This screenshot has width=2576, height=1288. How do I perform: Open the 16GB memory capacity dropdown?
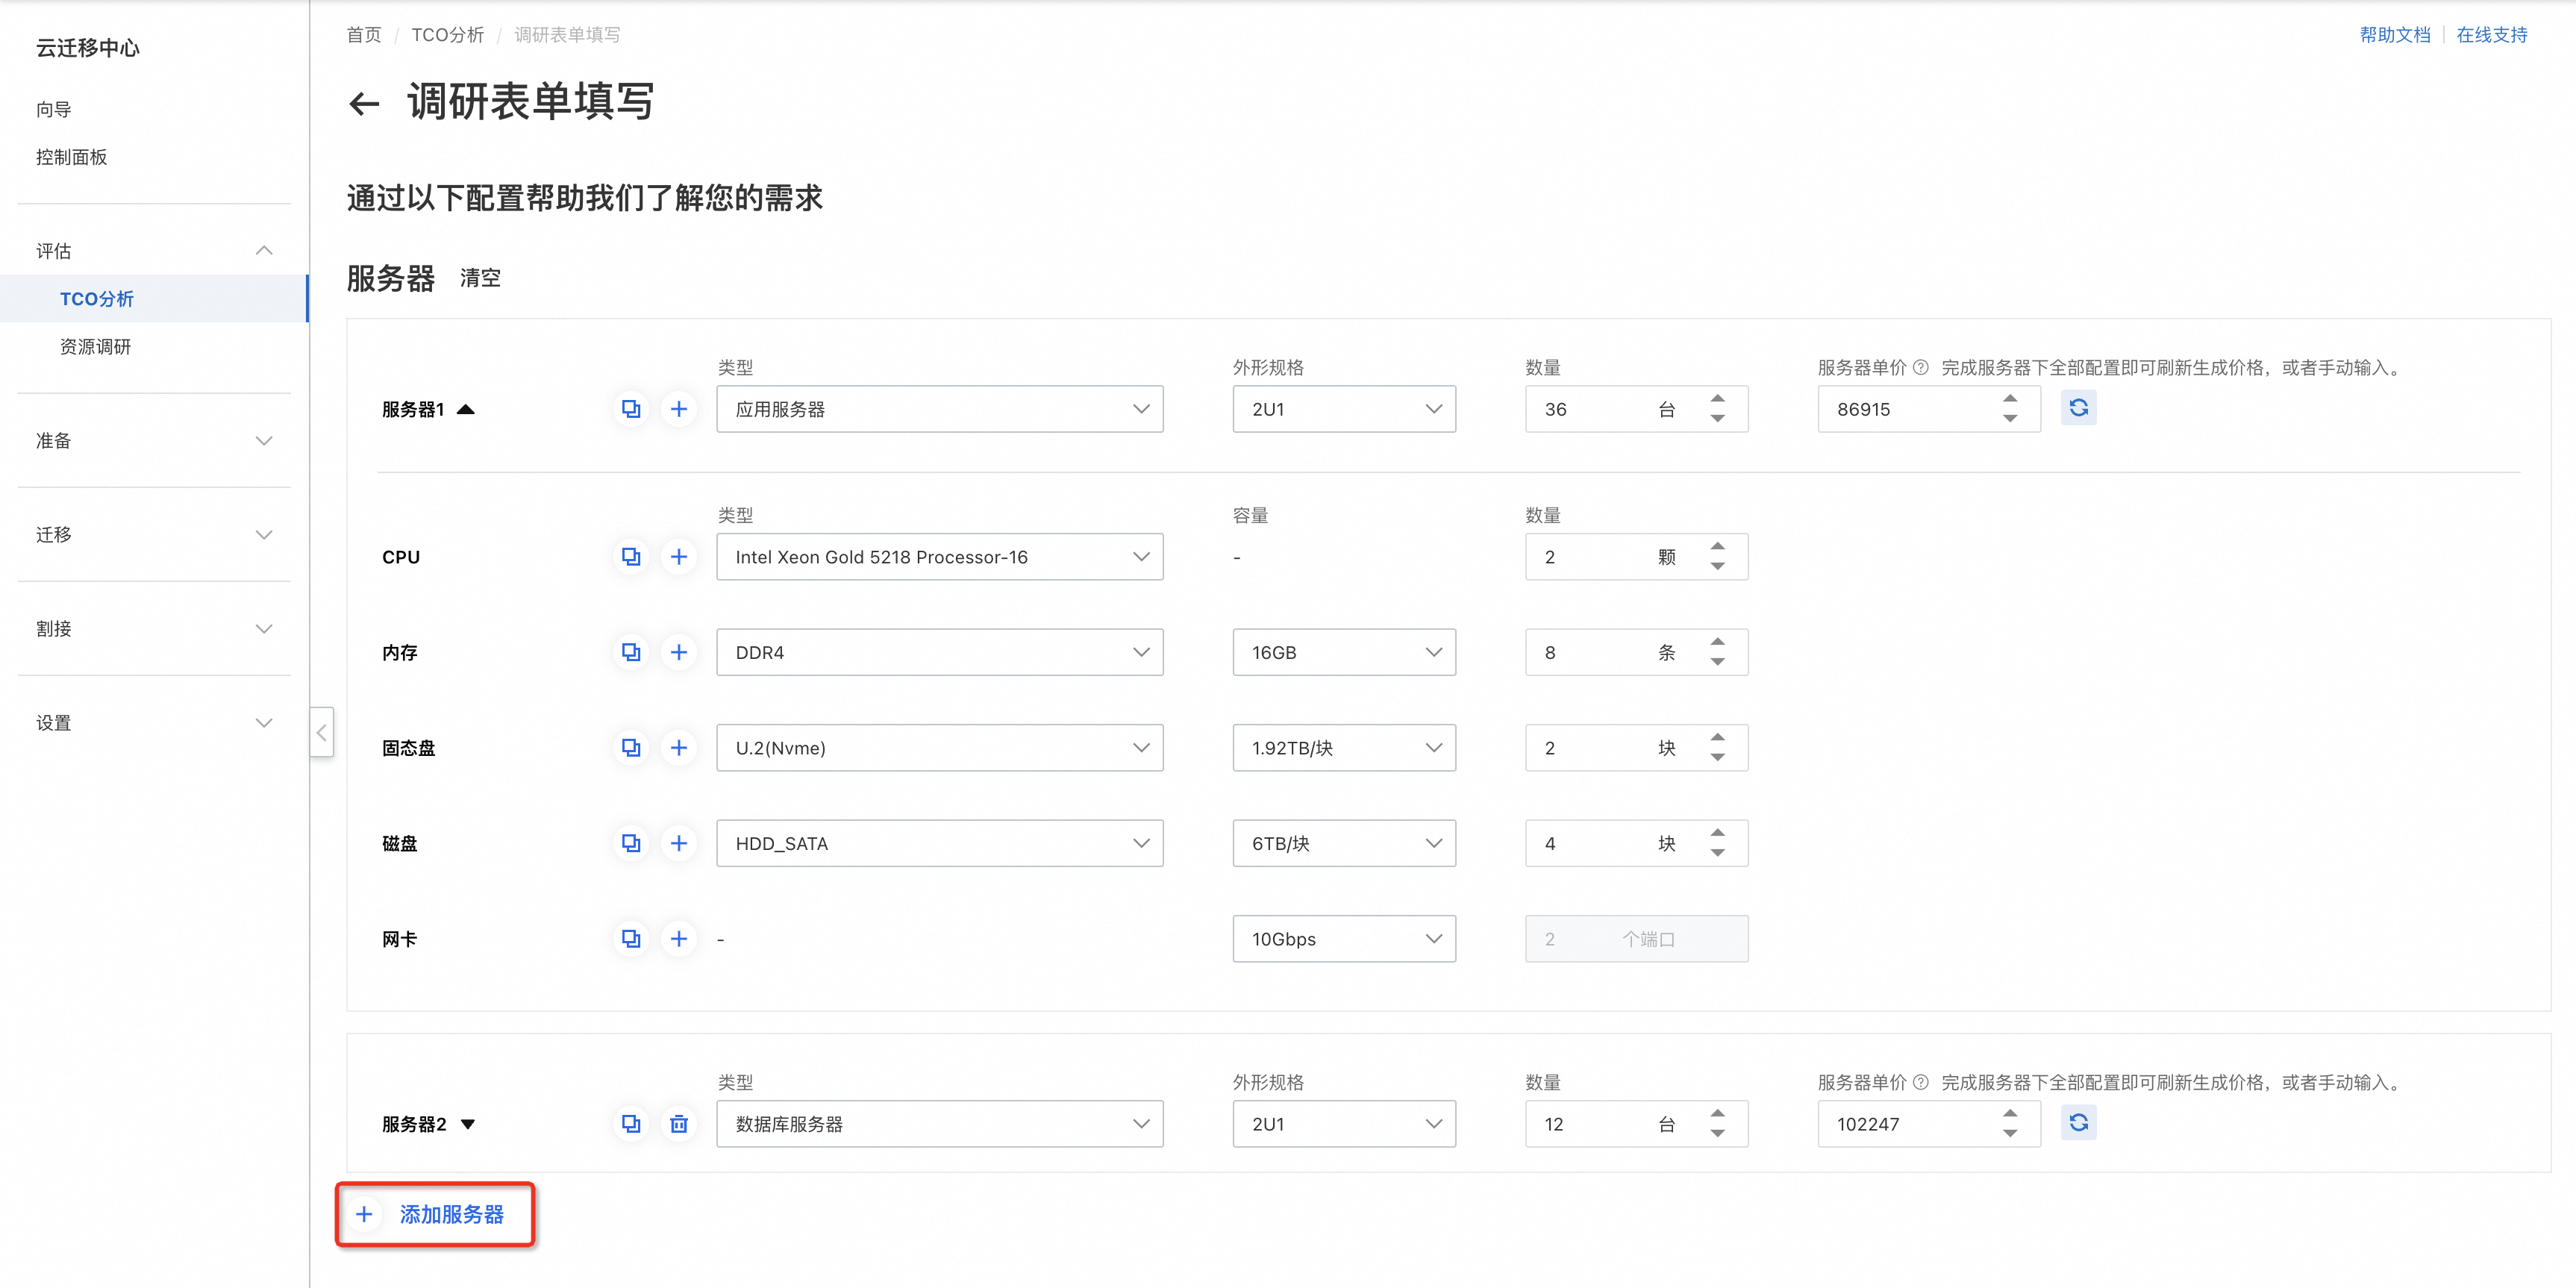[x=1343, y=652]
